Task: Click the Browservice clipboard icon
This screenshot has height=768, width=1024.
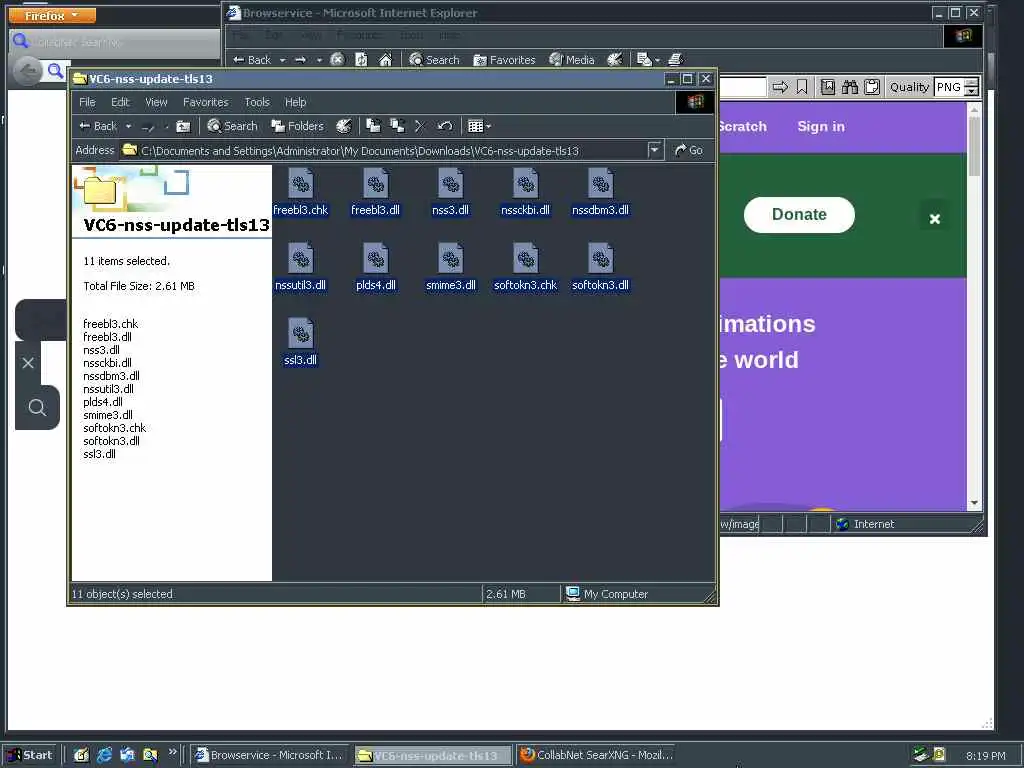Action: 872,87
